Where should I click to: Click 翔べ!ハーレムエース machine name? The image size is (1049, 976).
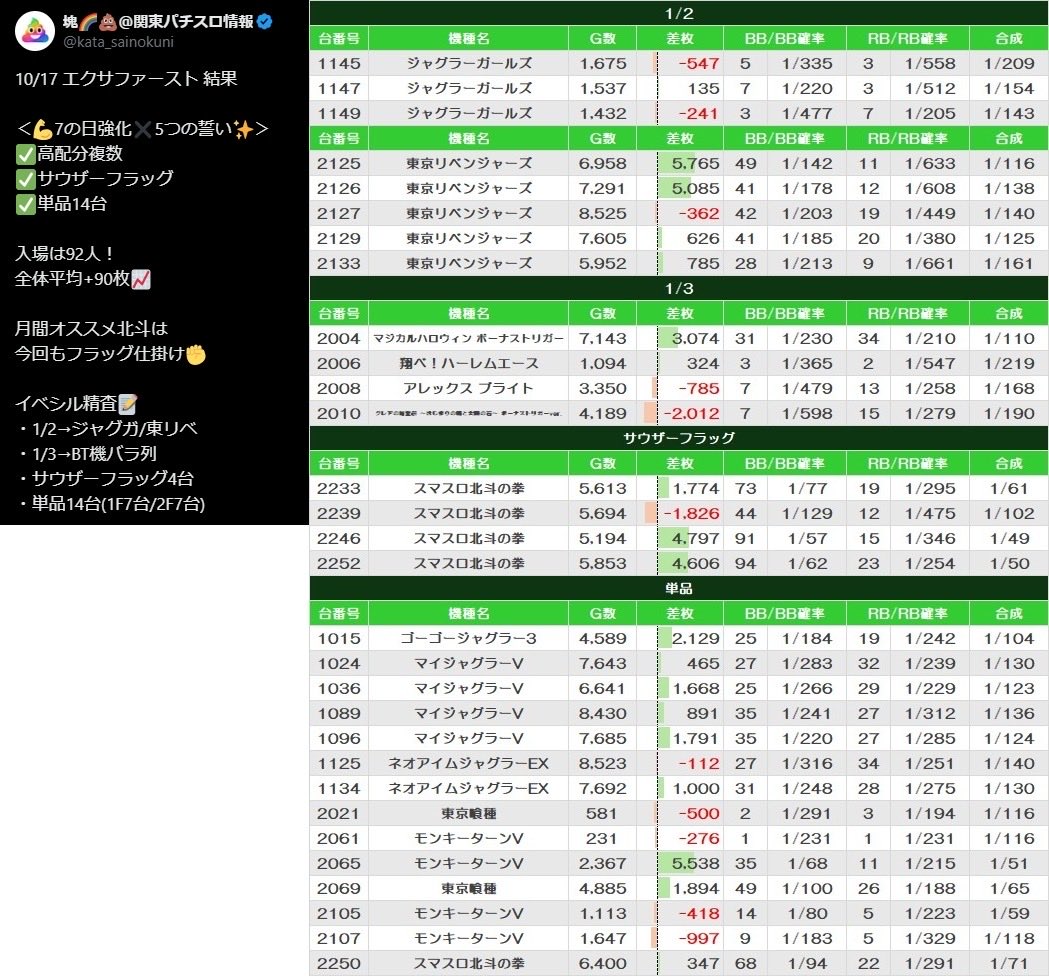coord(468,363)
